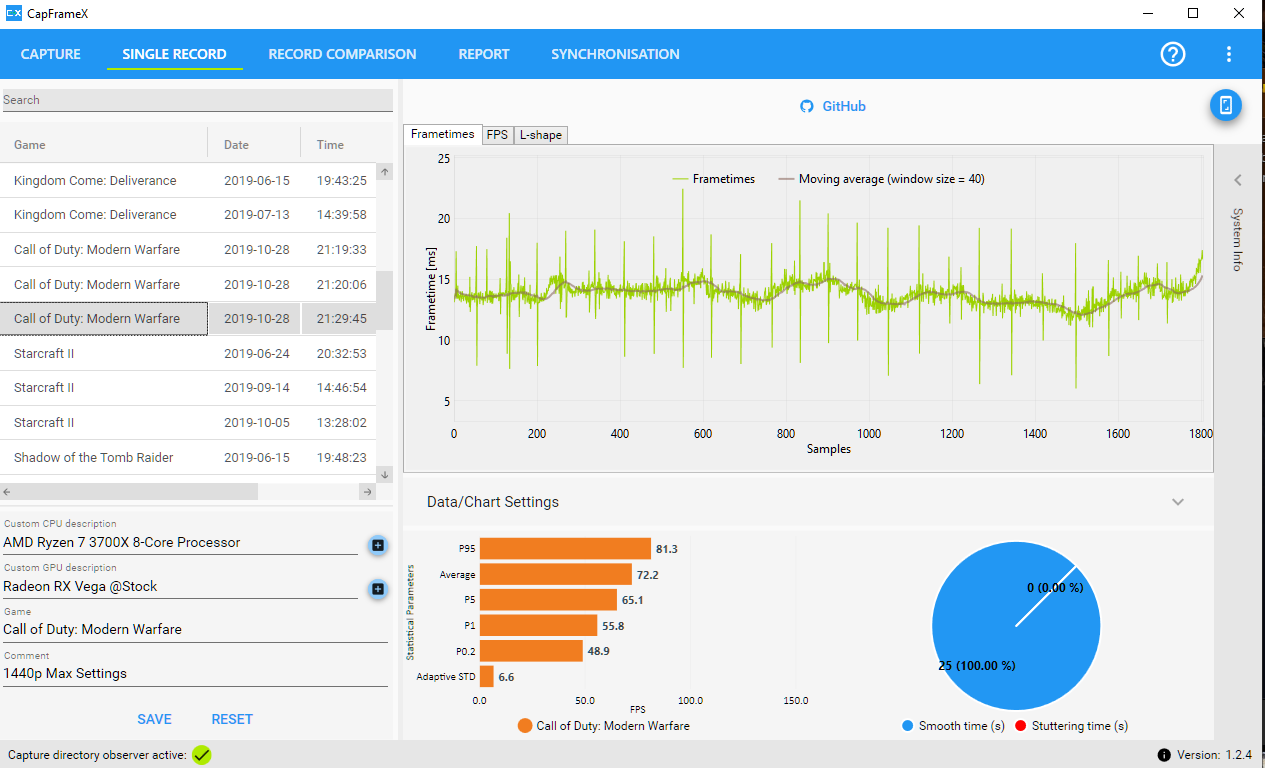Image resolution: width=1265 pixels, height=768 pixels.
Task: Click the P5 bar showing 65.1
Action: 548,600
